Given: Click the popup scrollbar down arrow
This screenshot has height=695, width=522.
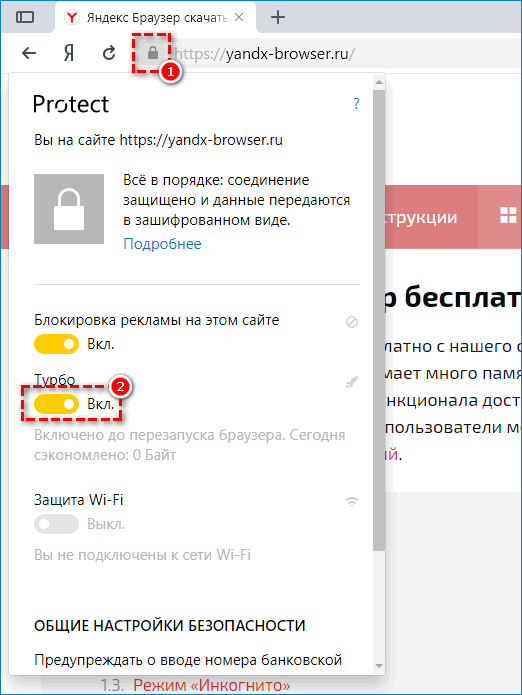Looking at the screenshot, I should [379, 666].
